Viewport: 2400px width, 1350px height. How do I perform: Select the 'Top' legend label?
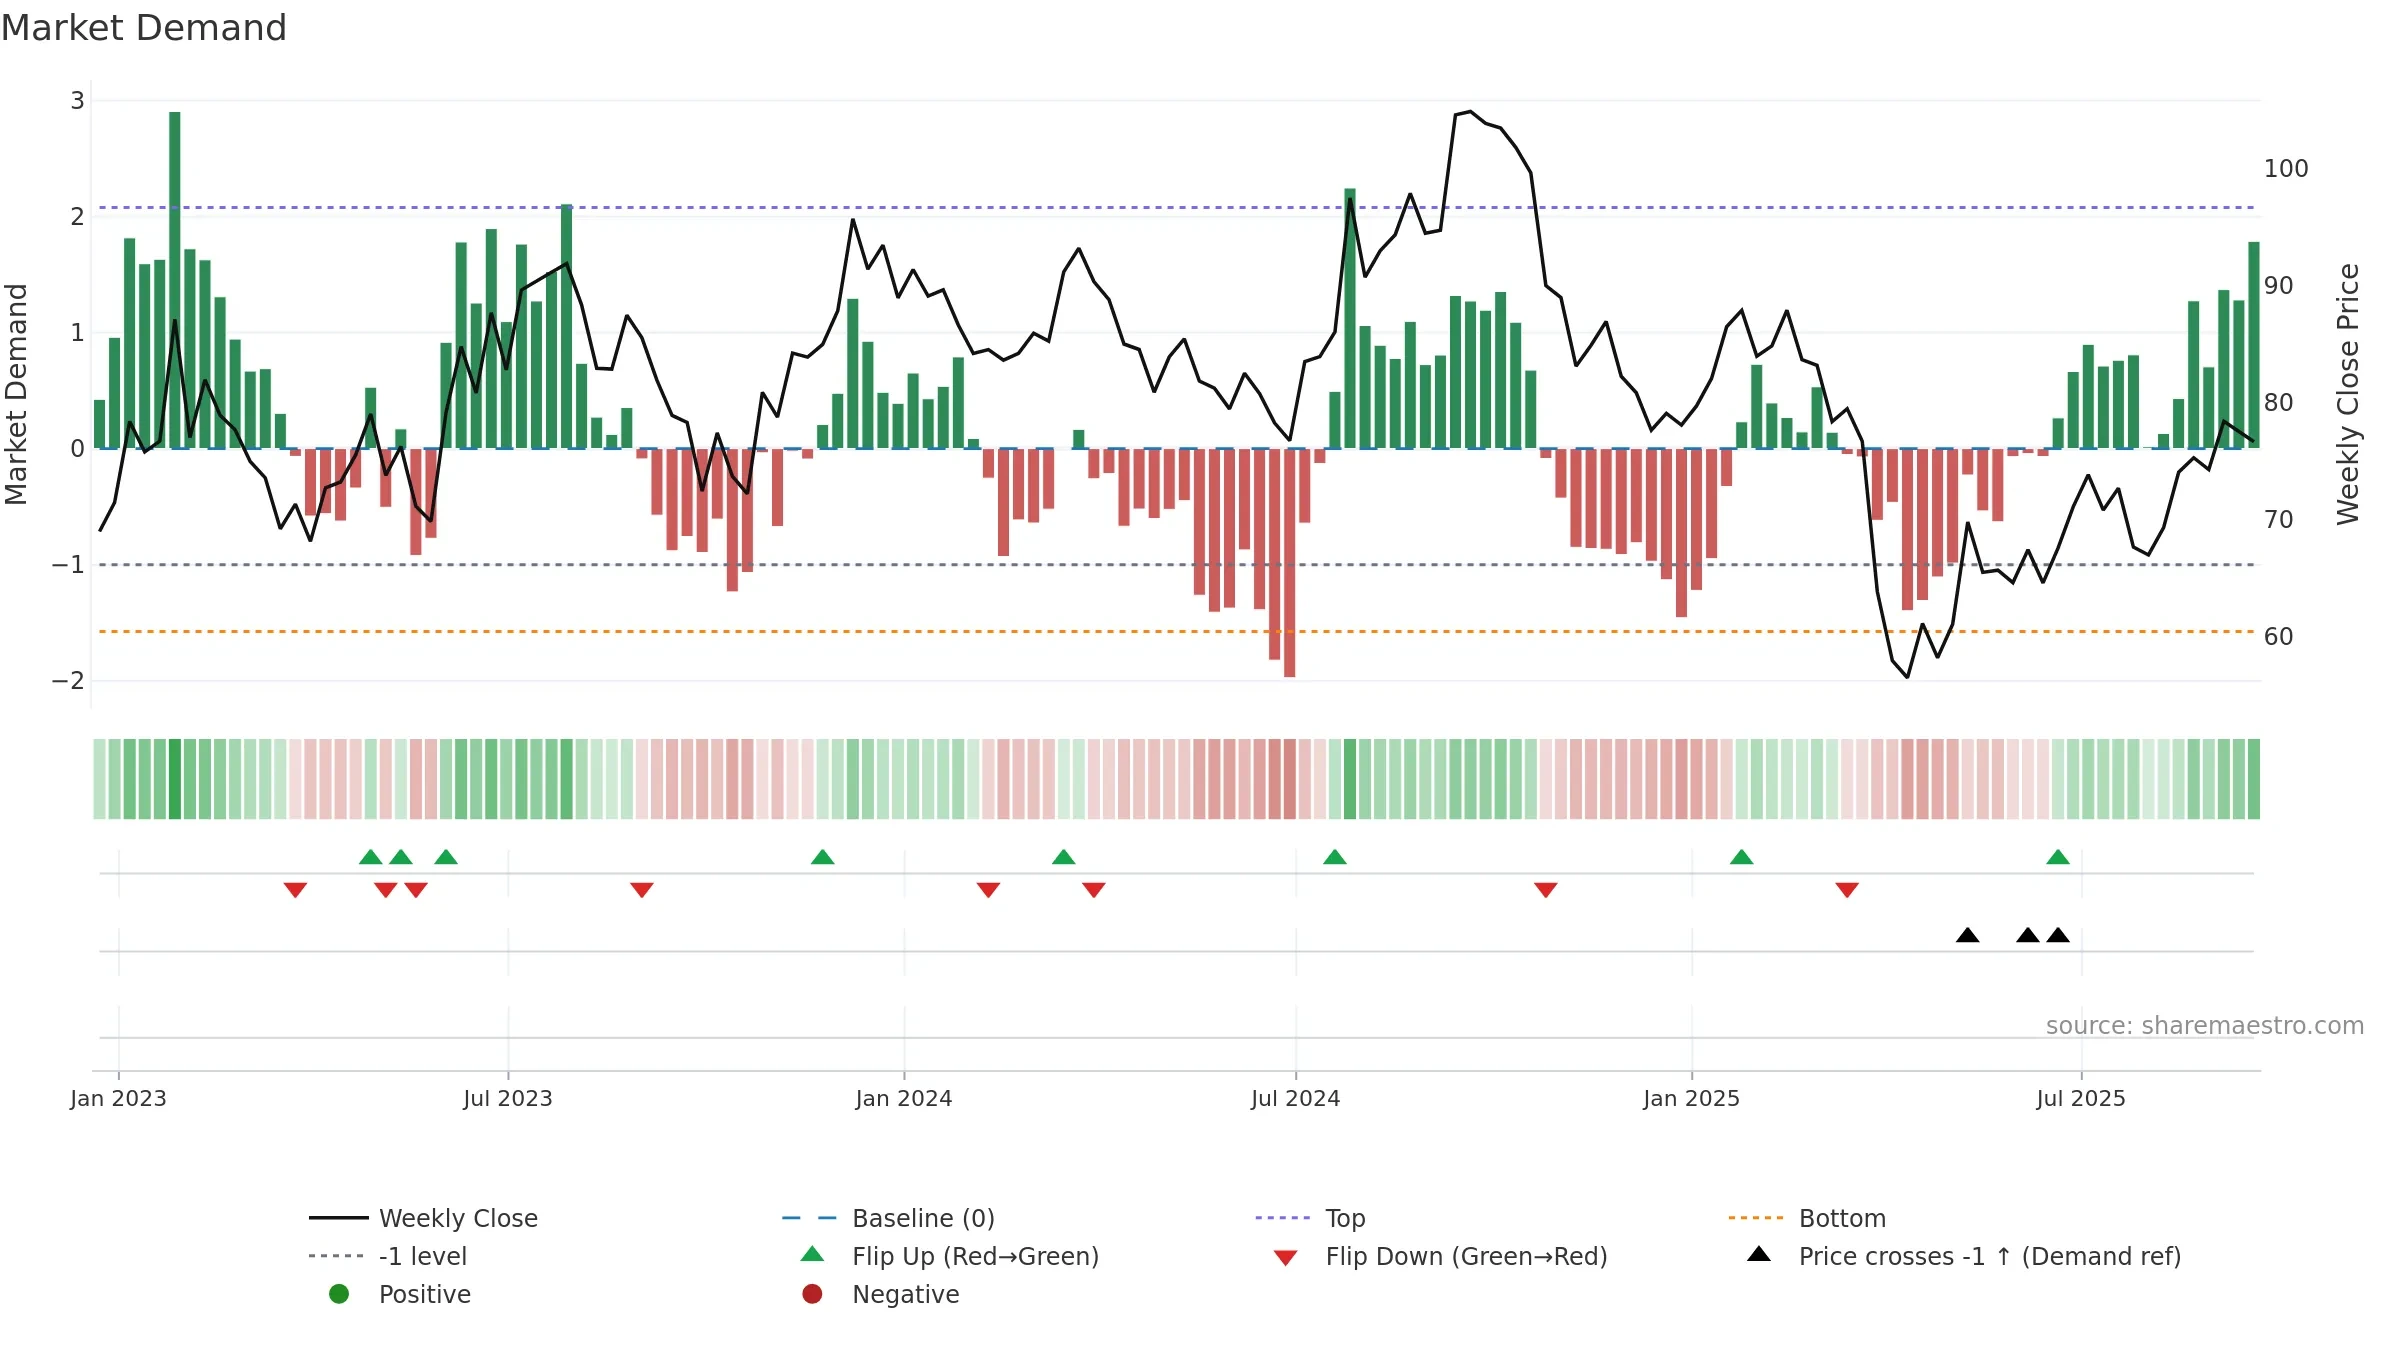click(x=1345, y=1218)
